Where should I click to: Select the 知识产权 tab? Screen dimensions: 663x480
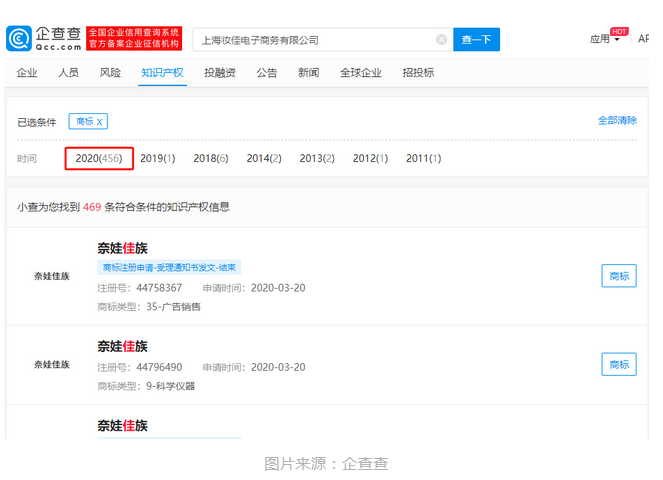[162, 73]
